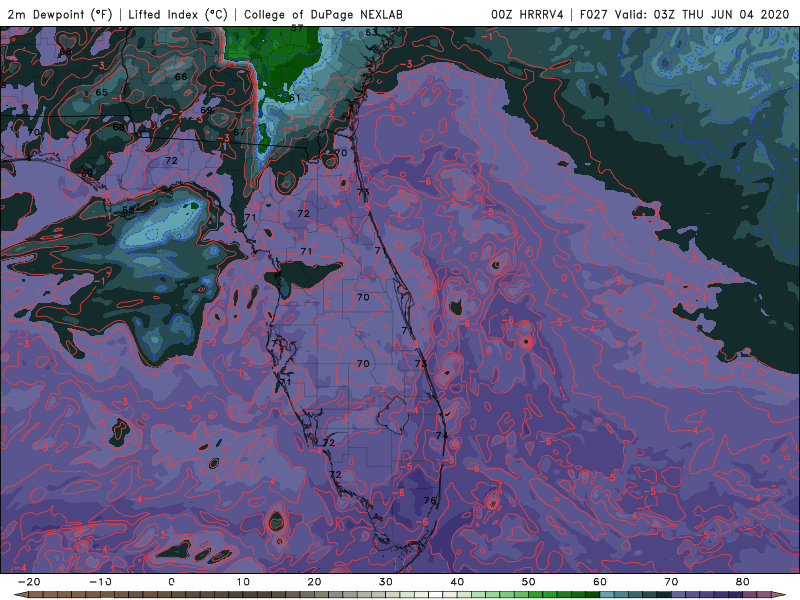Click the "0" label on the color scale

point(171,582)
